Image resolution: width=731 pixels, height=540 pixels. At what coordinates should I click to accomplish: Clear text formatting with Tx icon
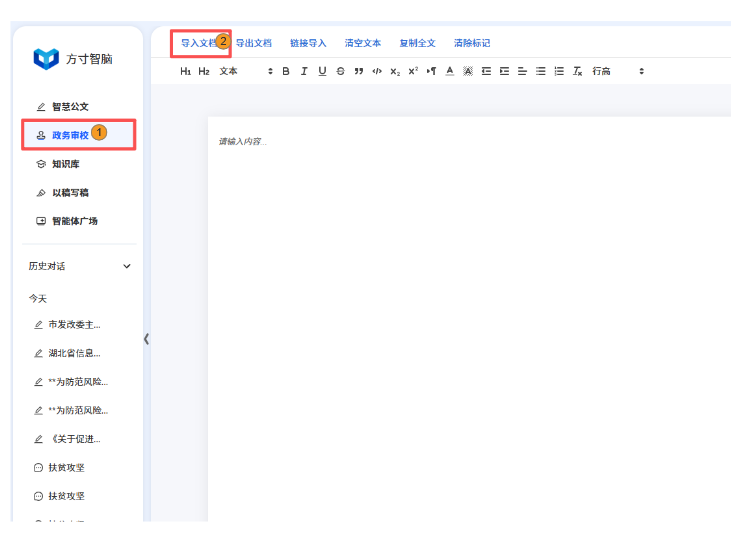pos(577,71)
